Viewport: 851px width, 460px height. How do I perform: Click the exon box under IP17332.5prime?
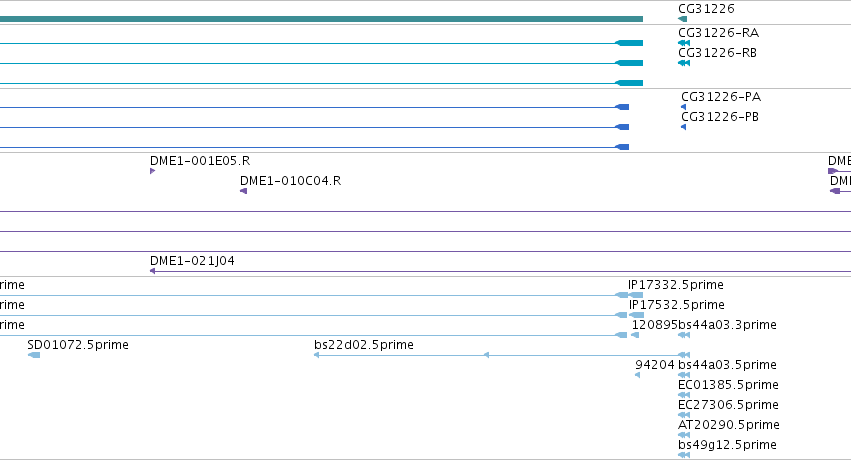click(x=636, y=295)
